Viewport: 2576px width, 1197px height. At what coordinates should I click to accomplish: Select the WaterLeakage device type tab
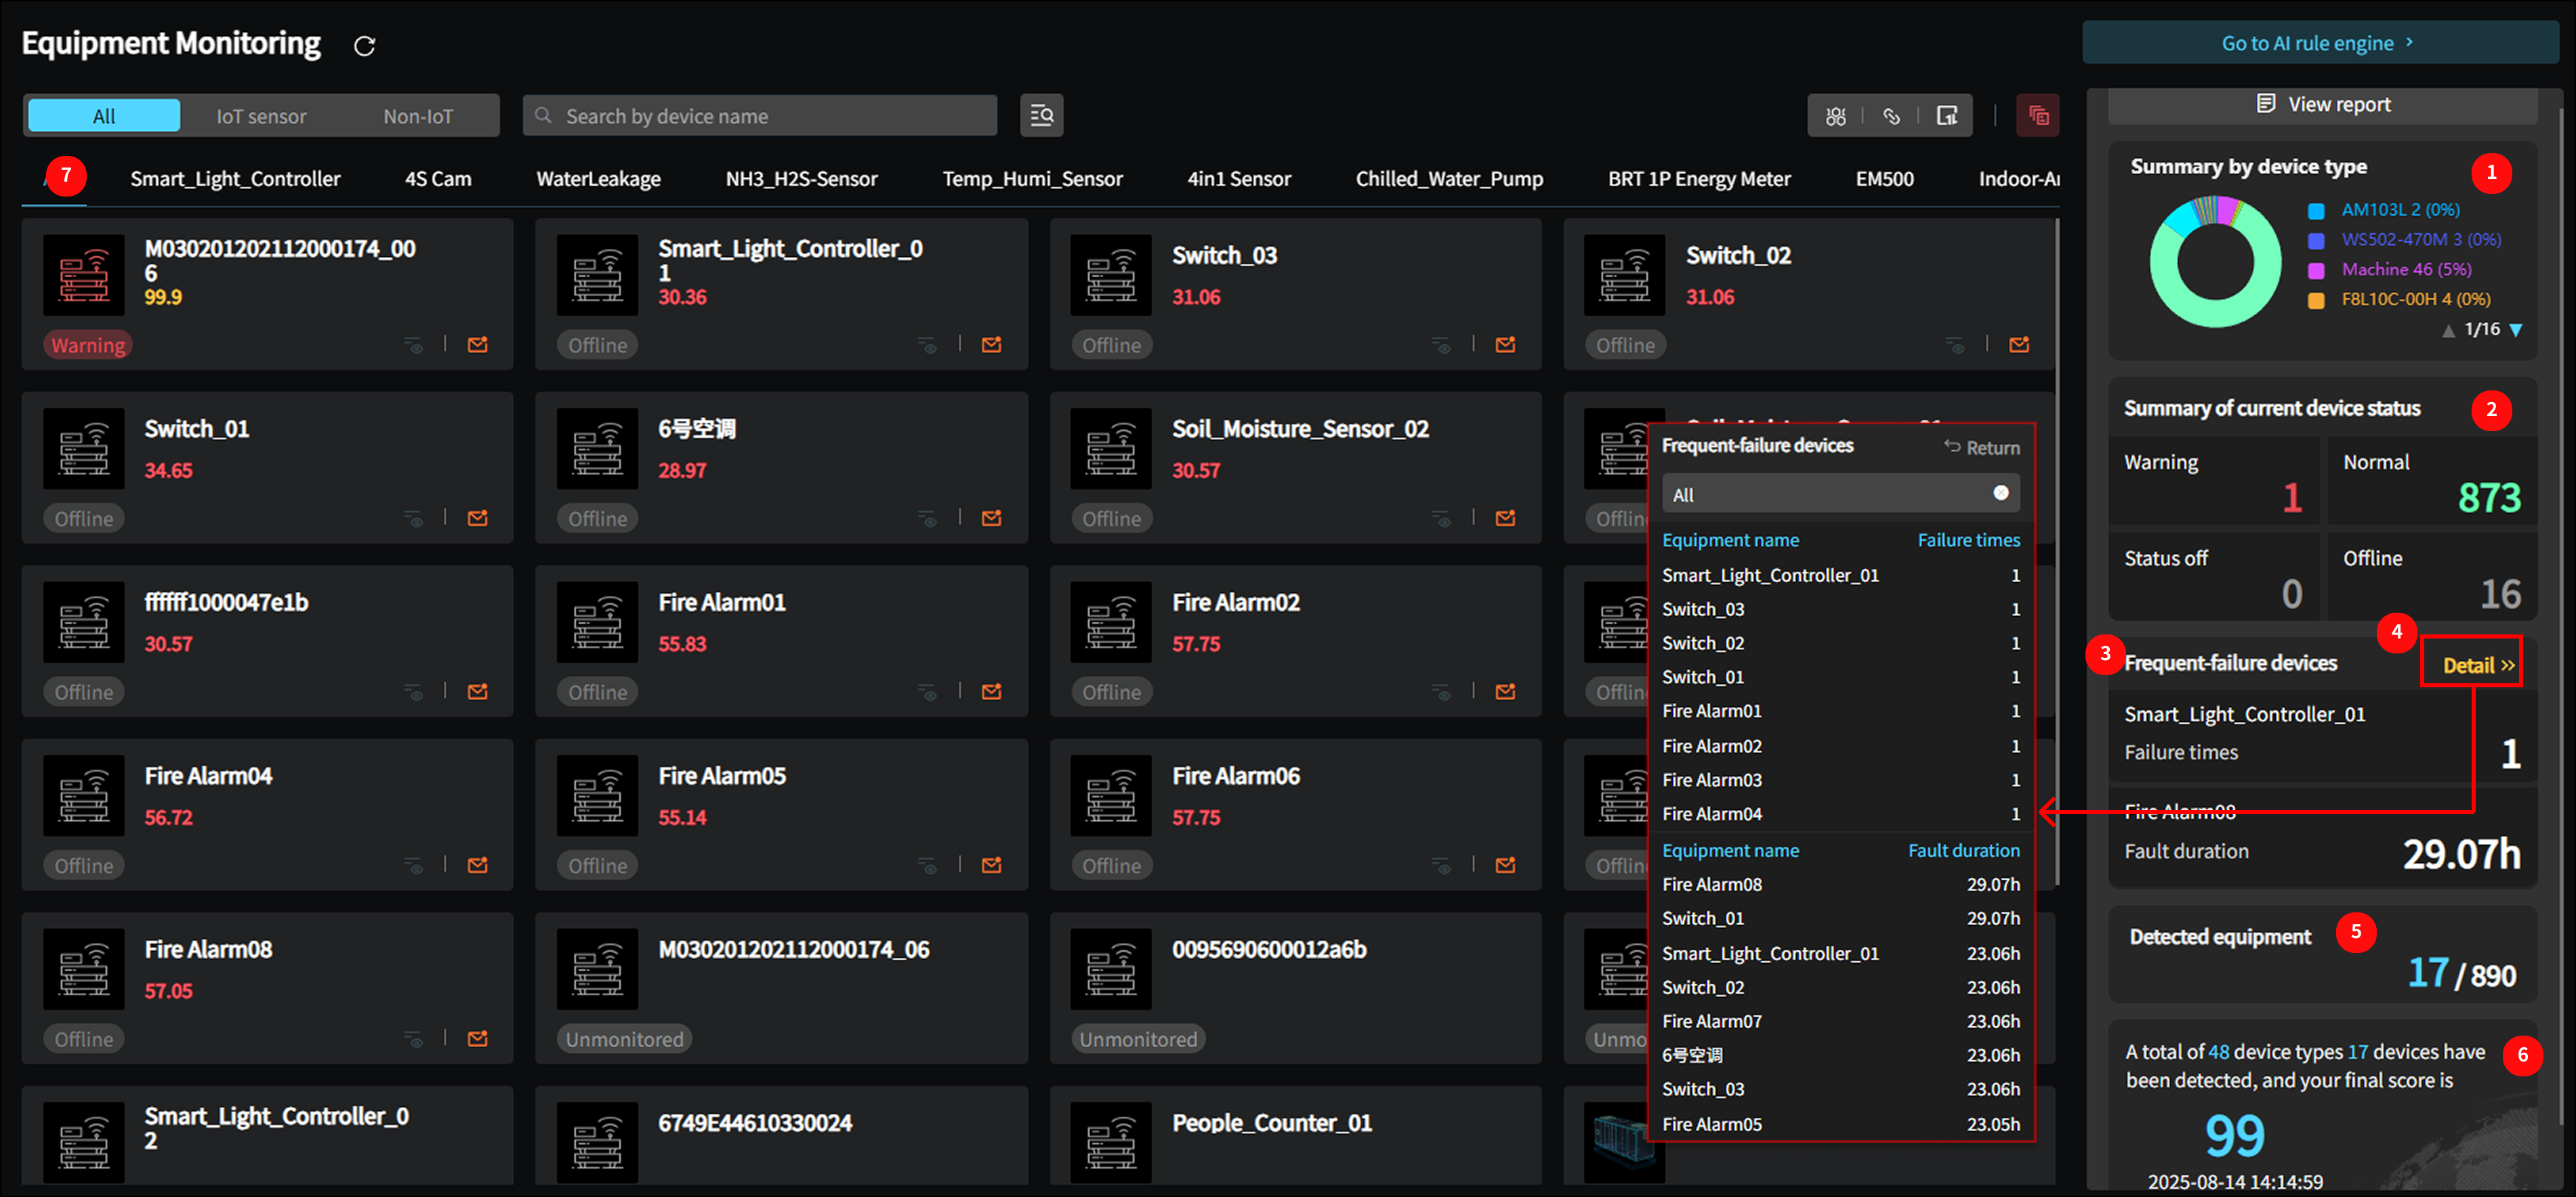(x=598, y=179)
